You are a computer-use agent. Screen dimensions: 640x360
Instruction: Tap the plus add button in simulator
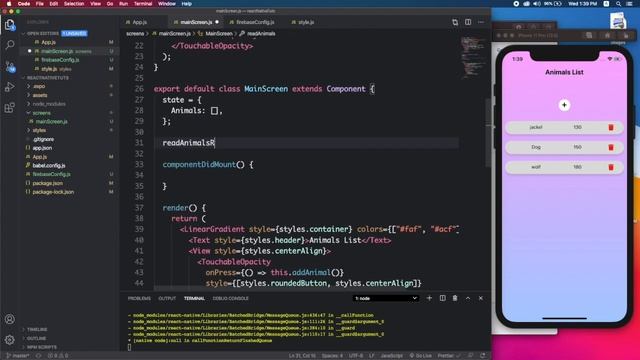[564, 105]
